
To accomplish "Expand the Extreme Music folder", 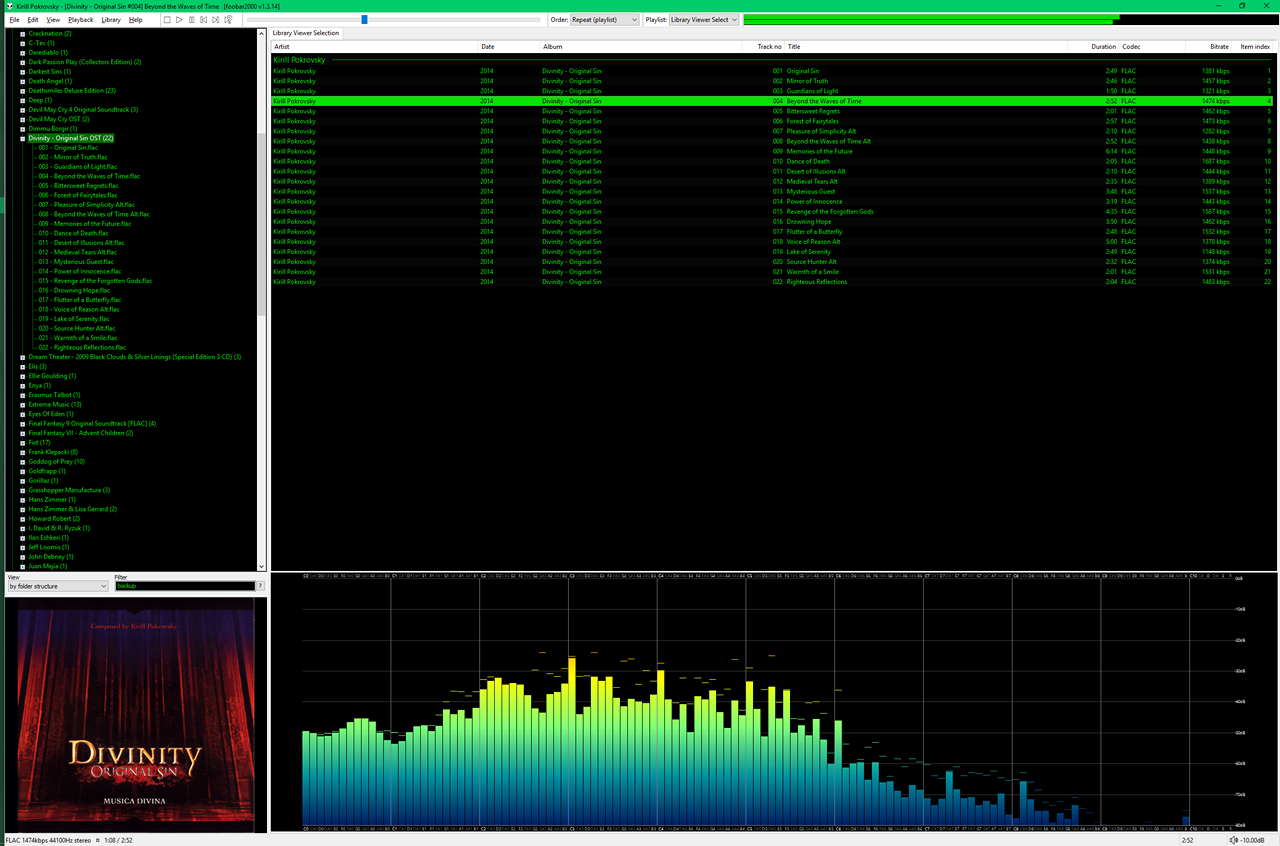I will tap(22, 405).
